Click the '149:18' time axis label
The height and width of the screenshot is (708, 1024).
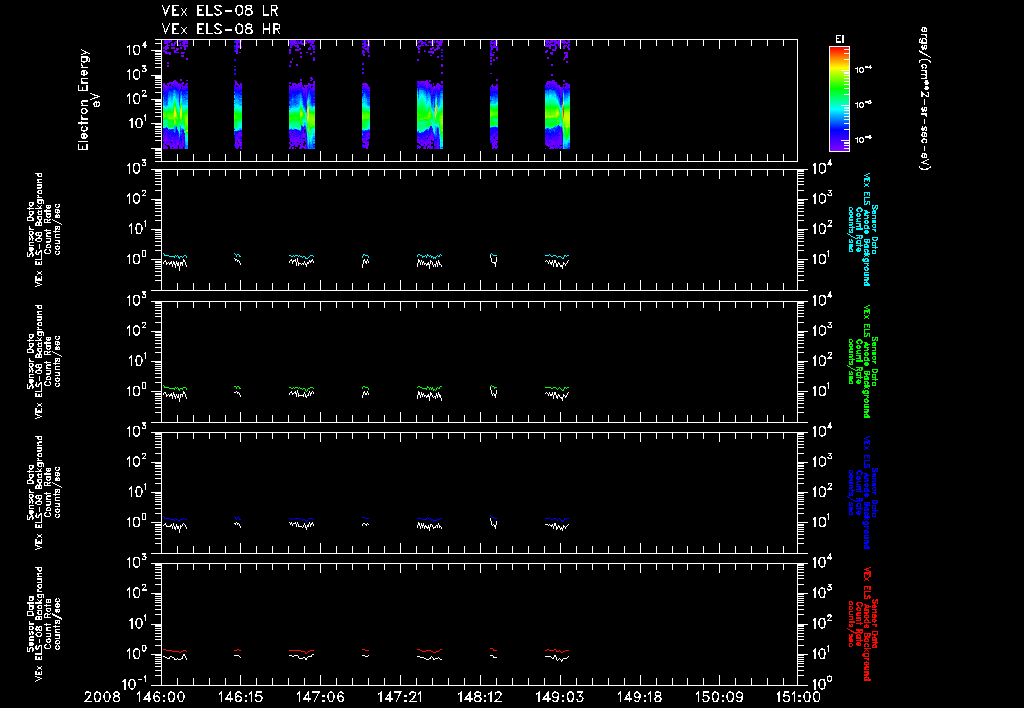[x=639, y=697]
